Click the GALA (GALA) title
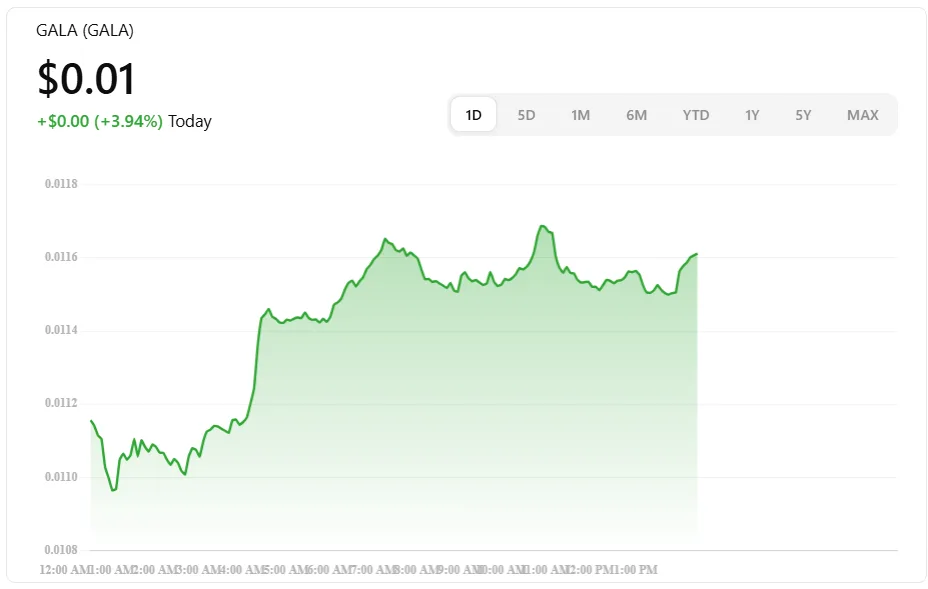Screen dimensions: 928x589 85,30
